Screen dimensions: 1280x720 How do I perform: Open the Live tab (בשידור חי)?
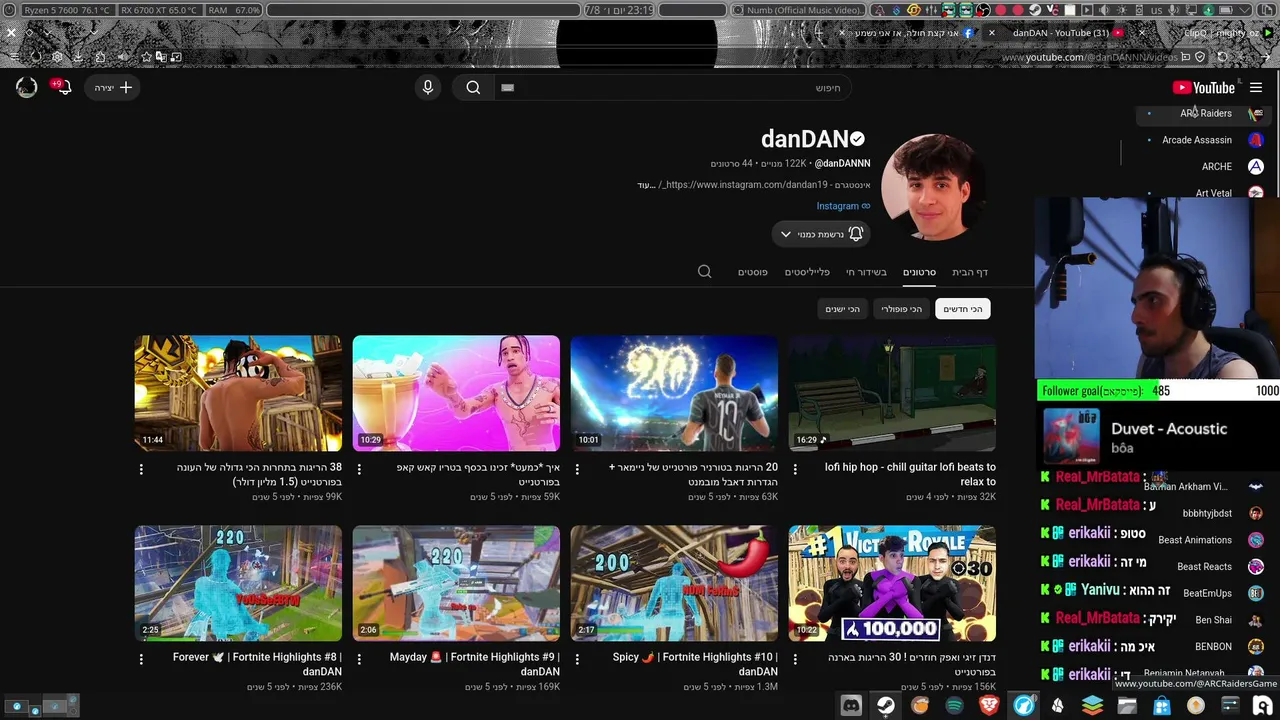pyautogui.click(x=866, y=272)
